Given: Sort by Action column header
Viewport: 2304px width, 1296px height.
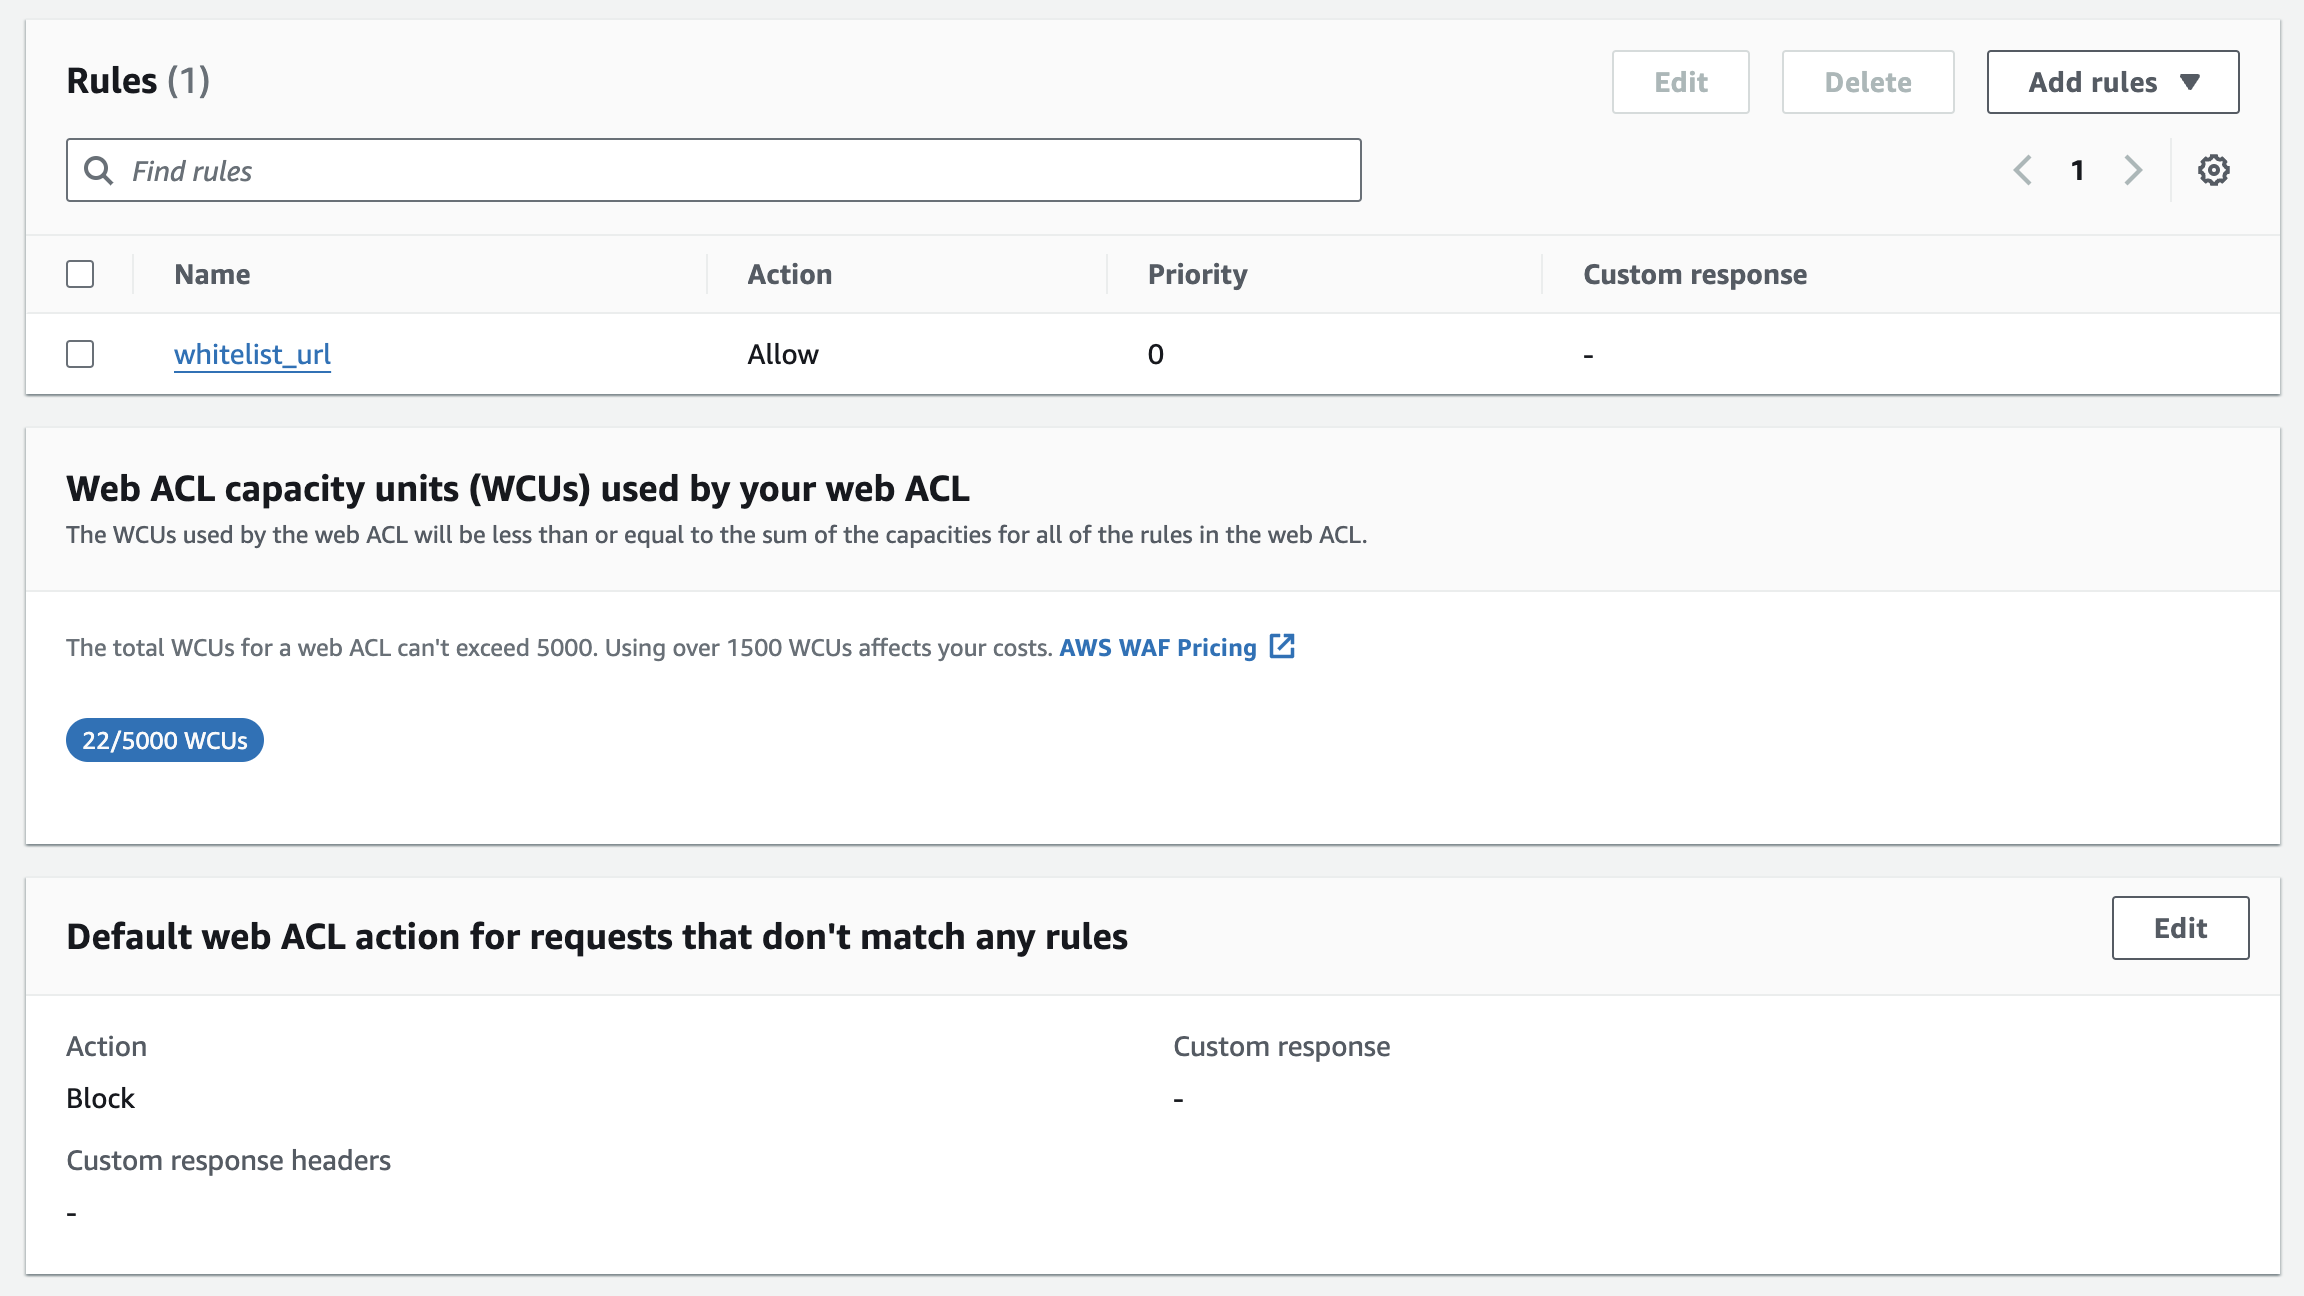Looking at the screenshot, I should coord(789,274).
